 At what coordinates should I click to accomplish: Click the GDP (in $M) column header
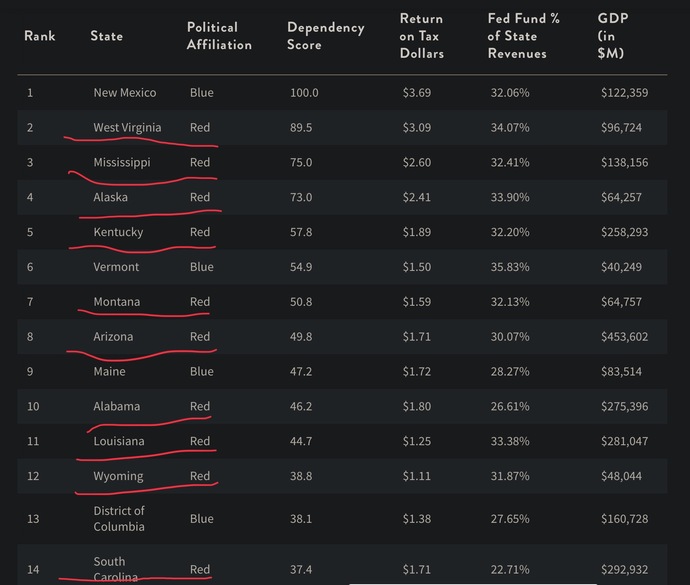(x=613, y=36)
